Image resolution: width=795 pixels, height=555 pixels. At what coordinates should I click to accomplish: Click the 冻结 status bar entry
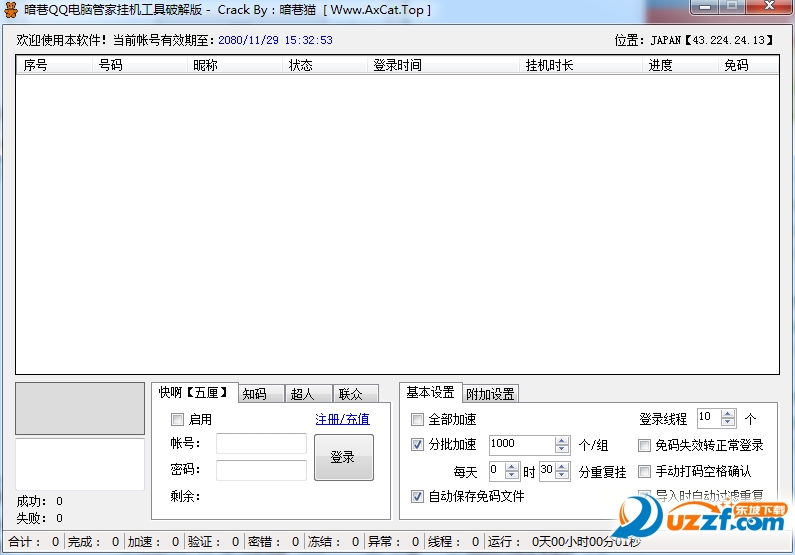pos(334,542)
